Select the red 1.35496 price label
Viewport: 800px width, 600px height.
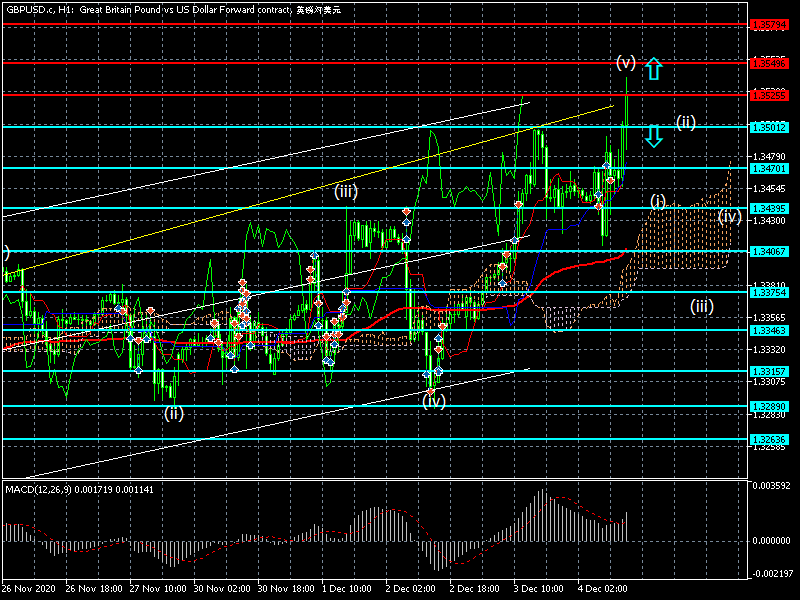(x=769, y=63)
